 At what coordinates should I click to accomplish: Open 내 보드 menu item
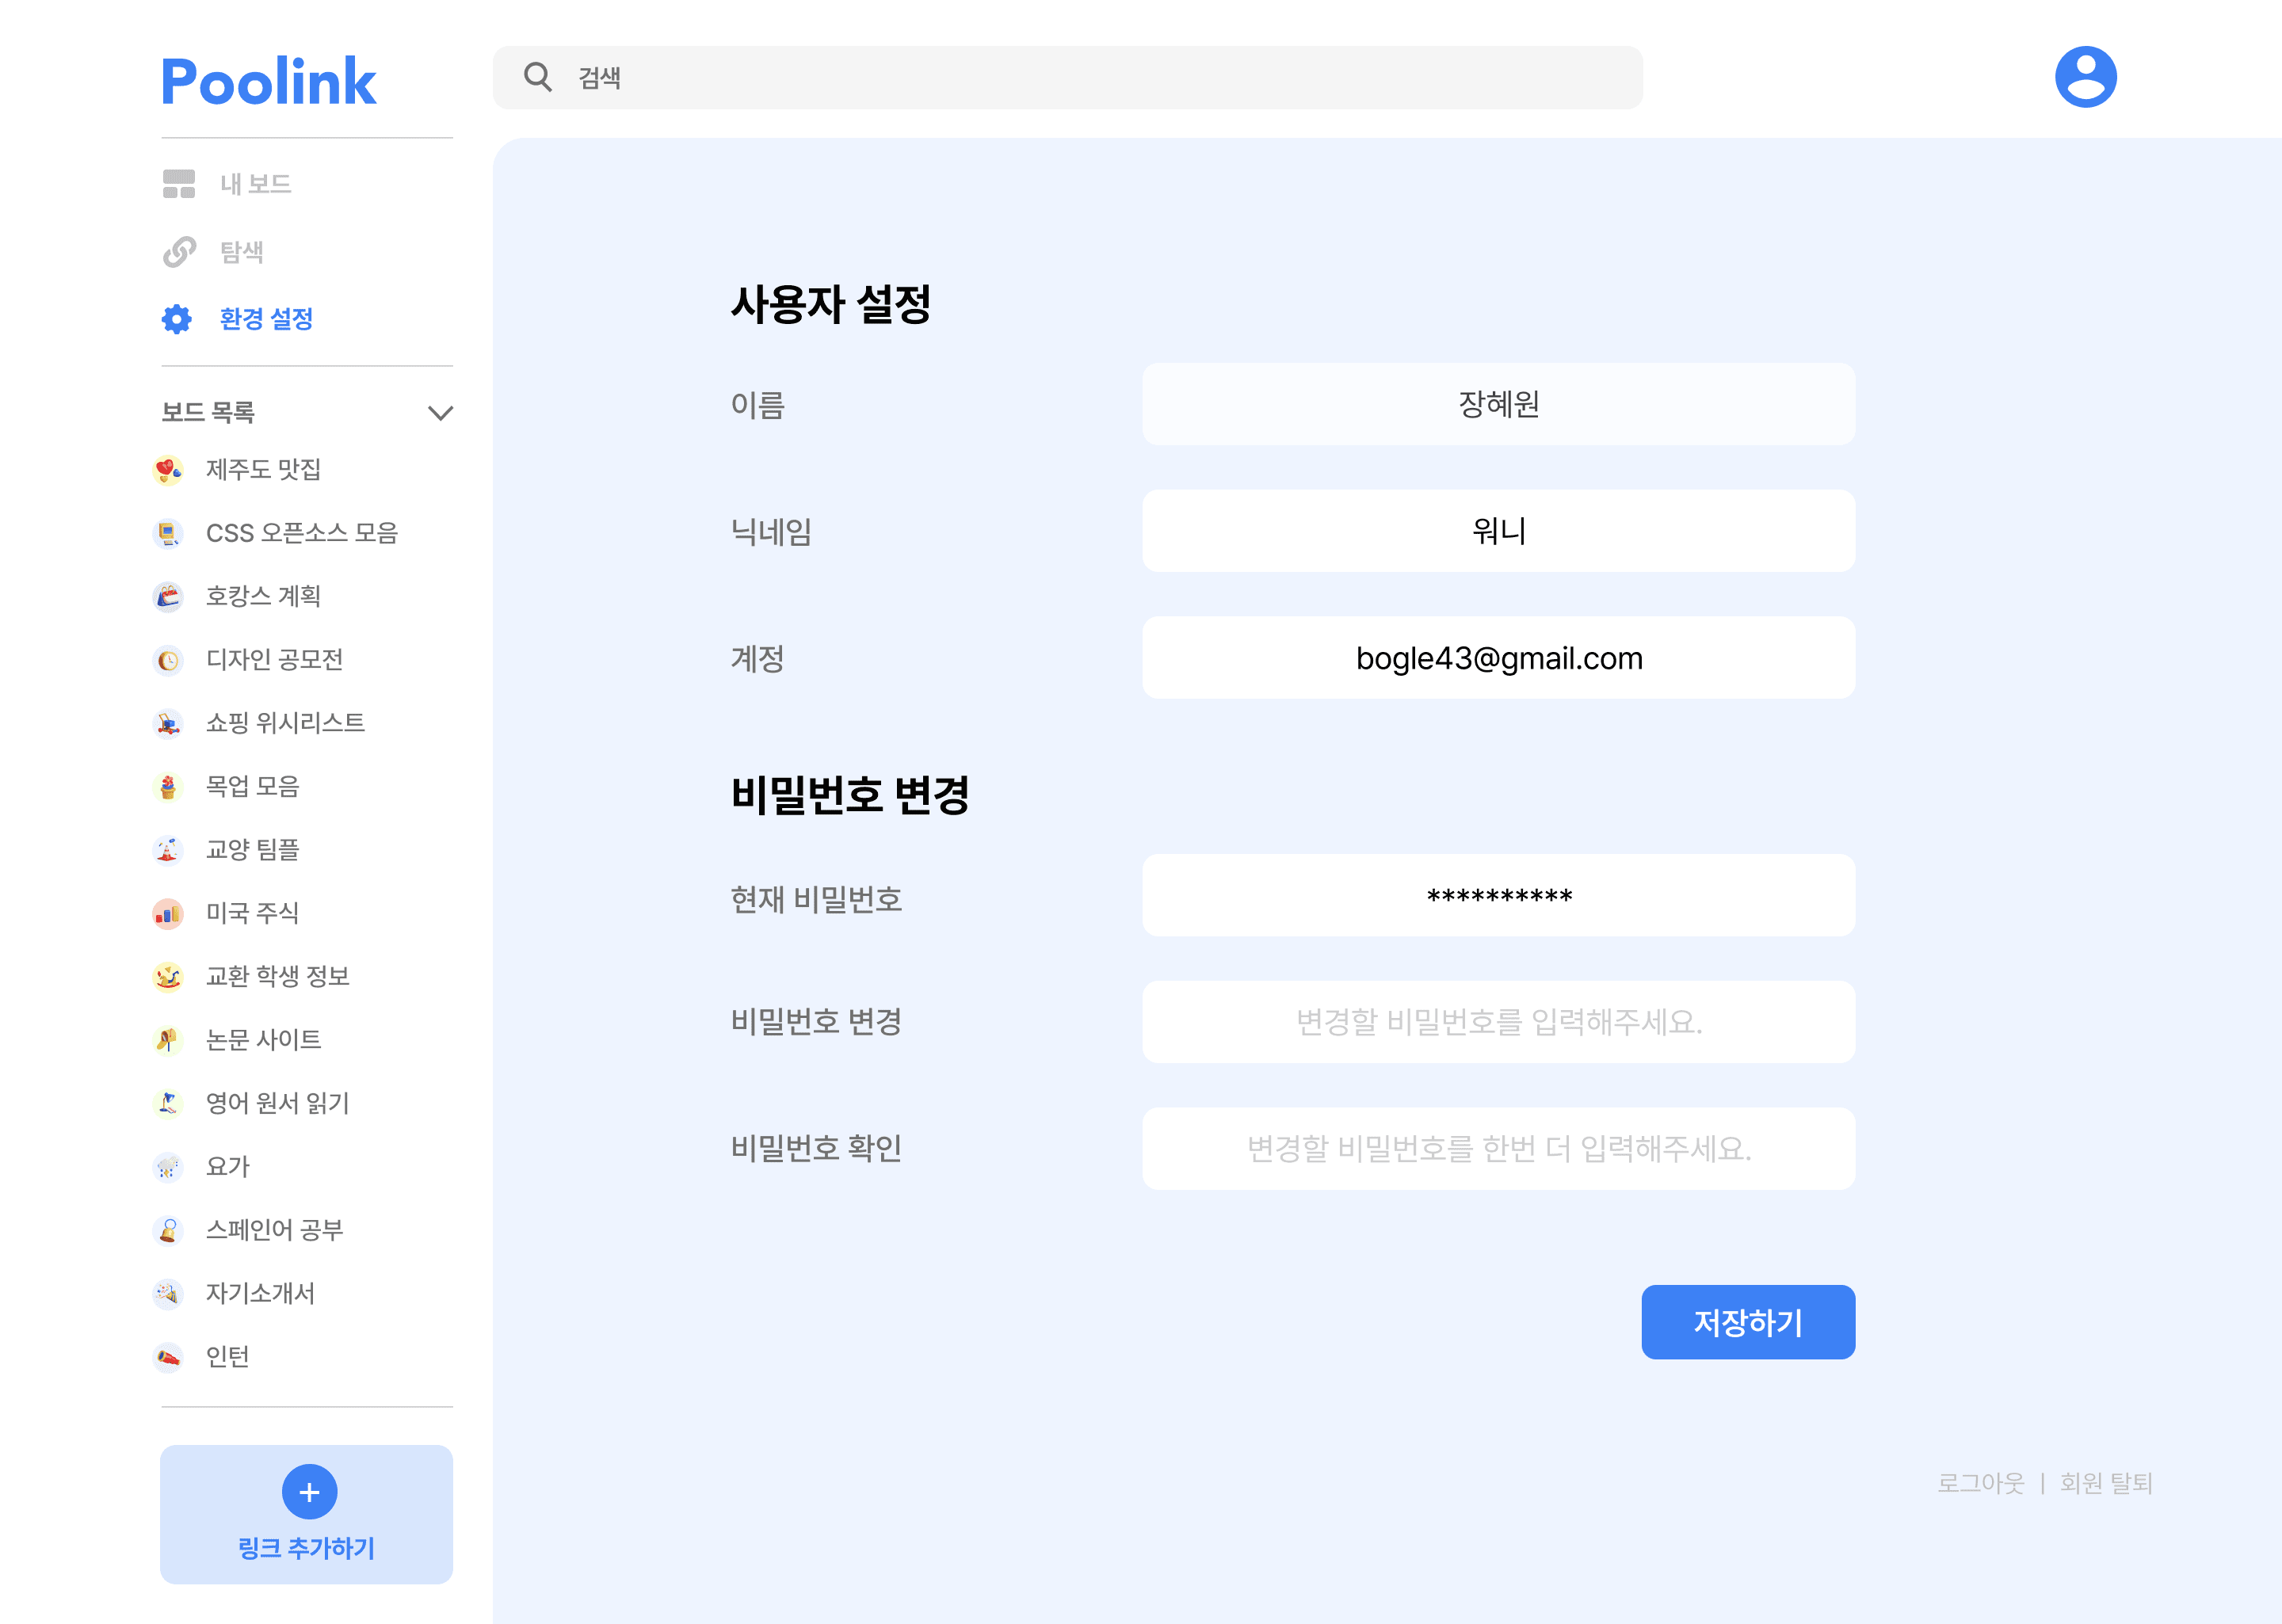255,184
